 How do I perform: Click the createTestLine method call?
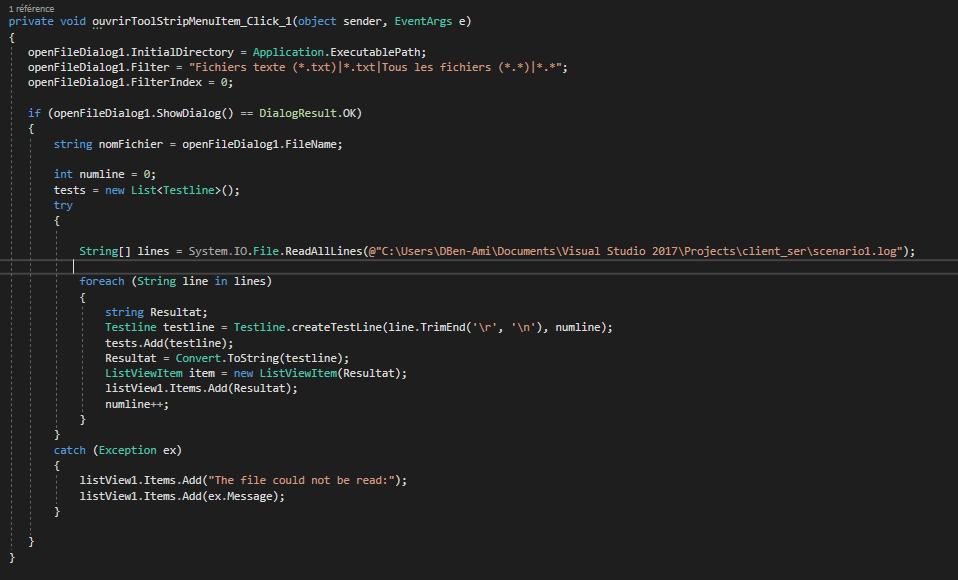point(337,328)
